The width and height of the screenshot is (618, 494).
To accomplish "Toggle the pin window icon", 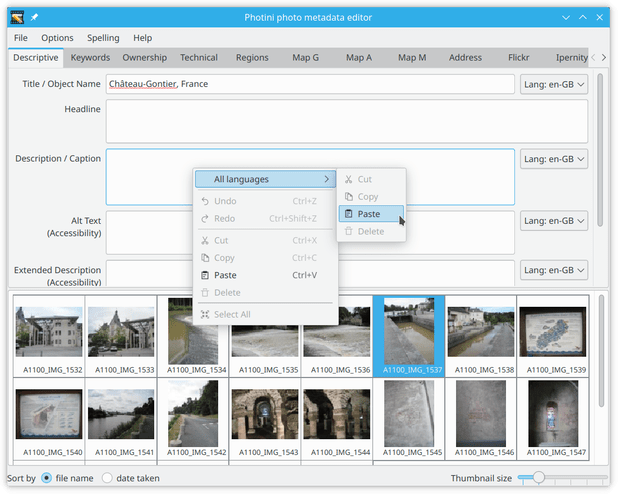I will click(x=34, y=17).
